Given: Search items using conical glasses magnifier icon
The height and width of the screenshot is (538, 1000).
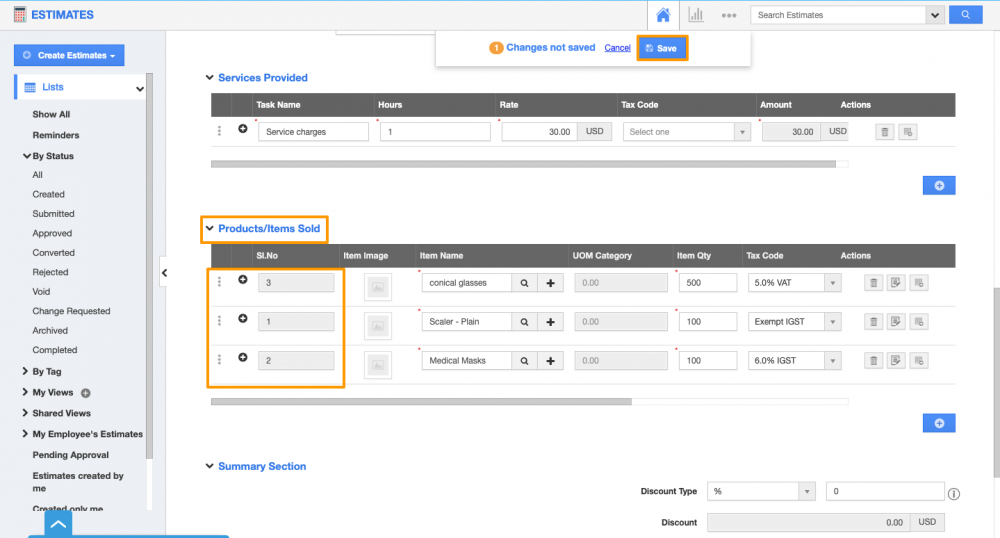Looking at the screenshot, I should click(524, 283).
